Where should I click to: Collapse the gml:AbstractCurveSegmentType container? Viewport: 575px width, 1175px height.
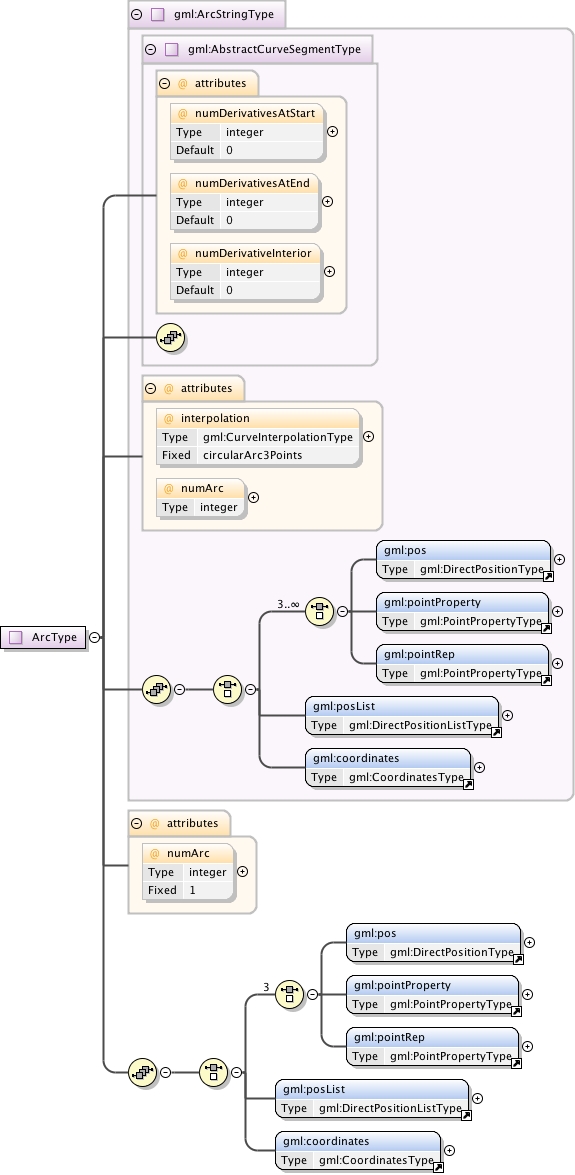[x=151, y=49]
